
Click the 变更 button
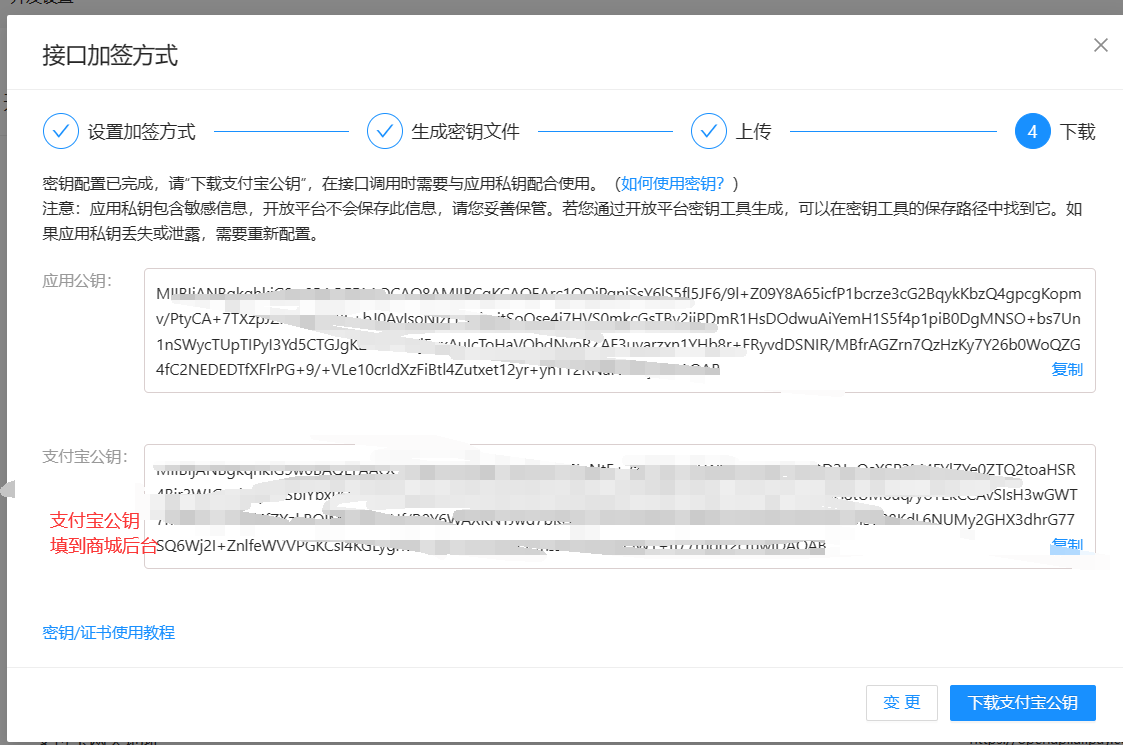[x=902, y=703]
